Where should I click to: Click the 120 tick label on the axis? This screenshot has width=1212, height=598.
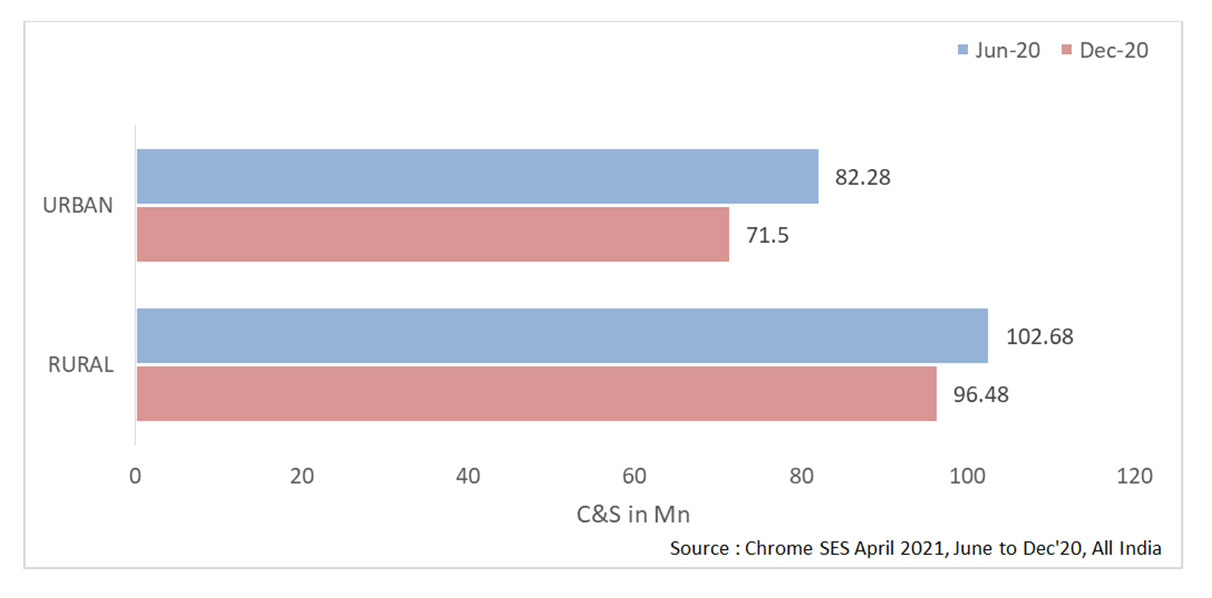pyautogui.click(x=1134, y=477)
